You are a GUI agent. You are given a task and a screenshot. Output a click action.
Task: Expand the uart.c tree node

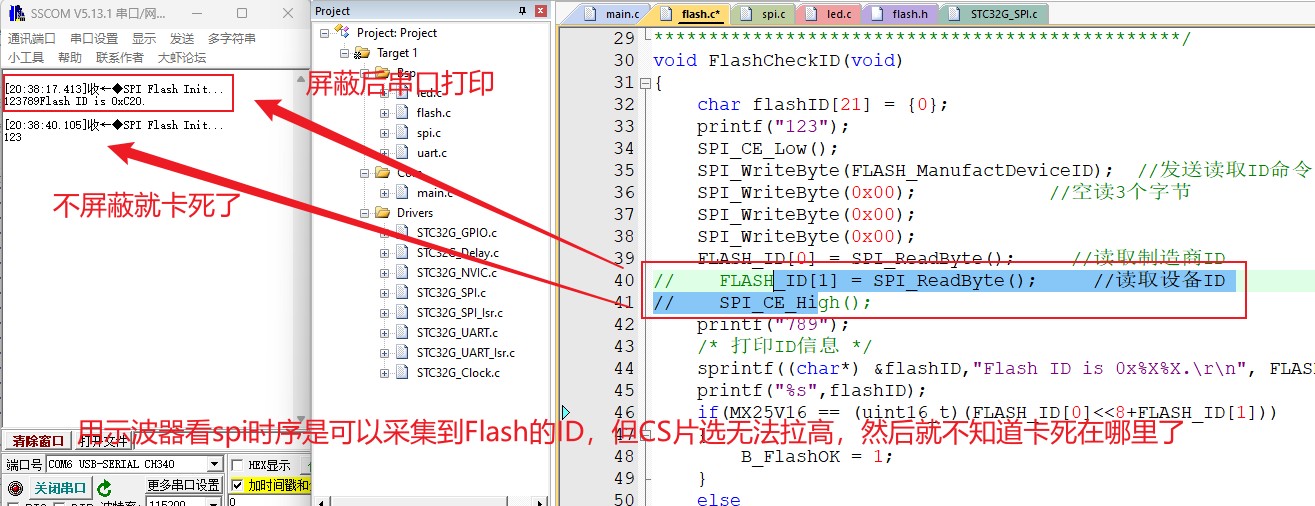click(x=385, y=153)
